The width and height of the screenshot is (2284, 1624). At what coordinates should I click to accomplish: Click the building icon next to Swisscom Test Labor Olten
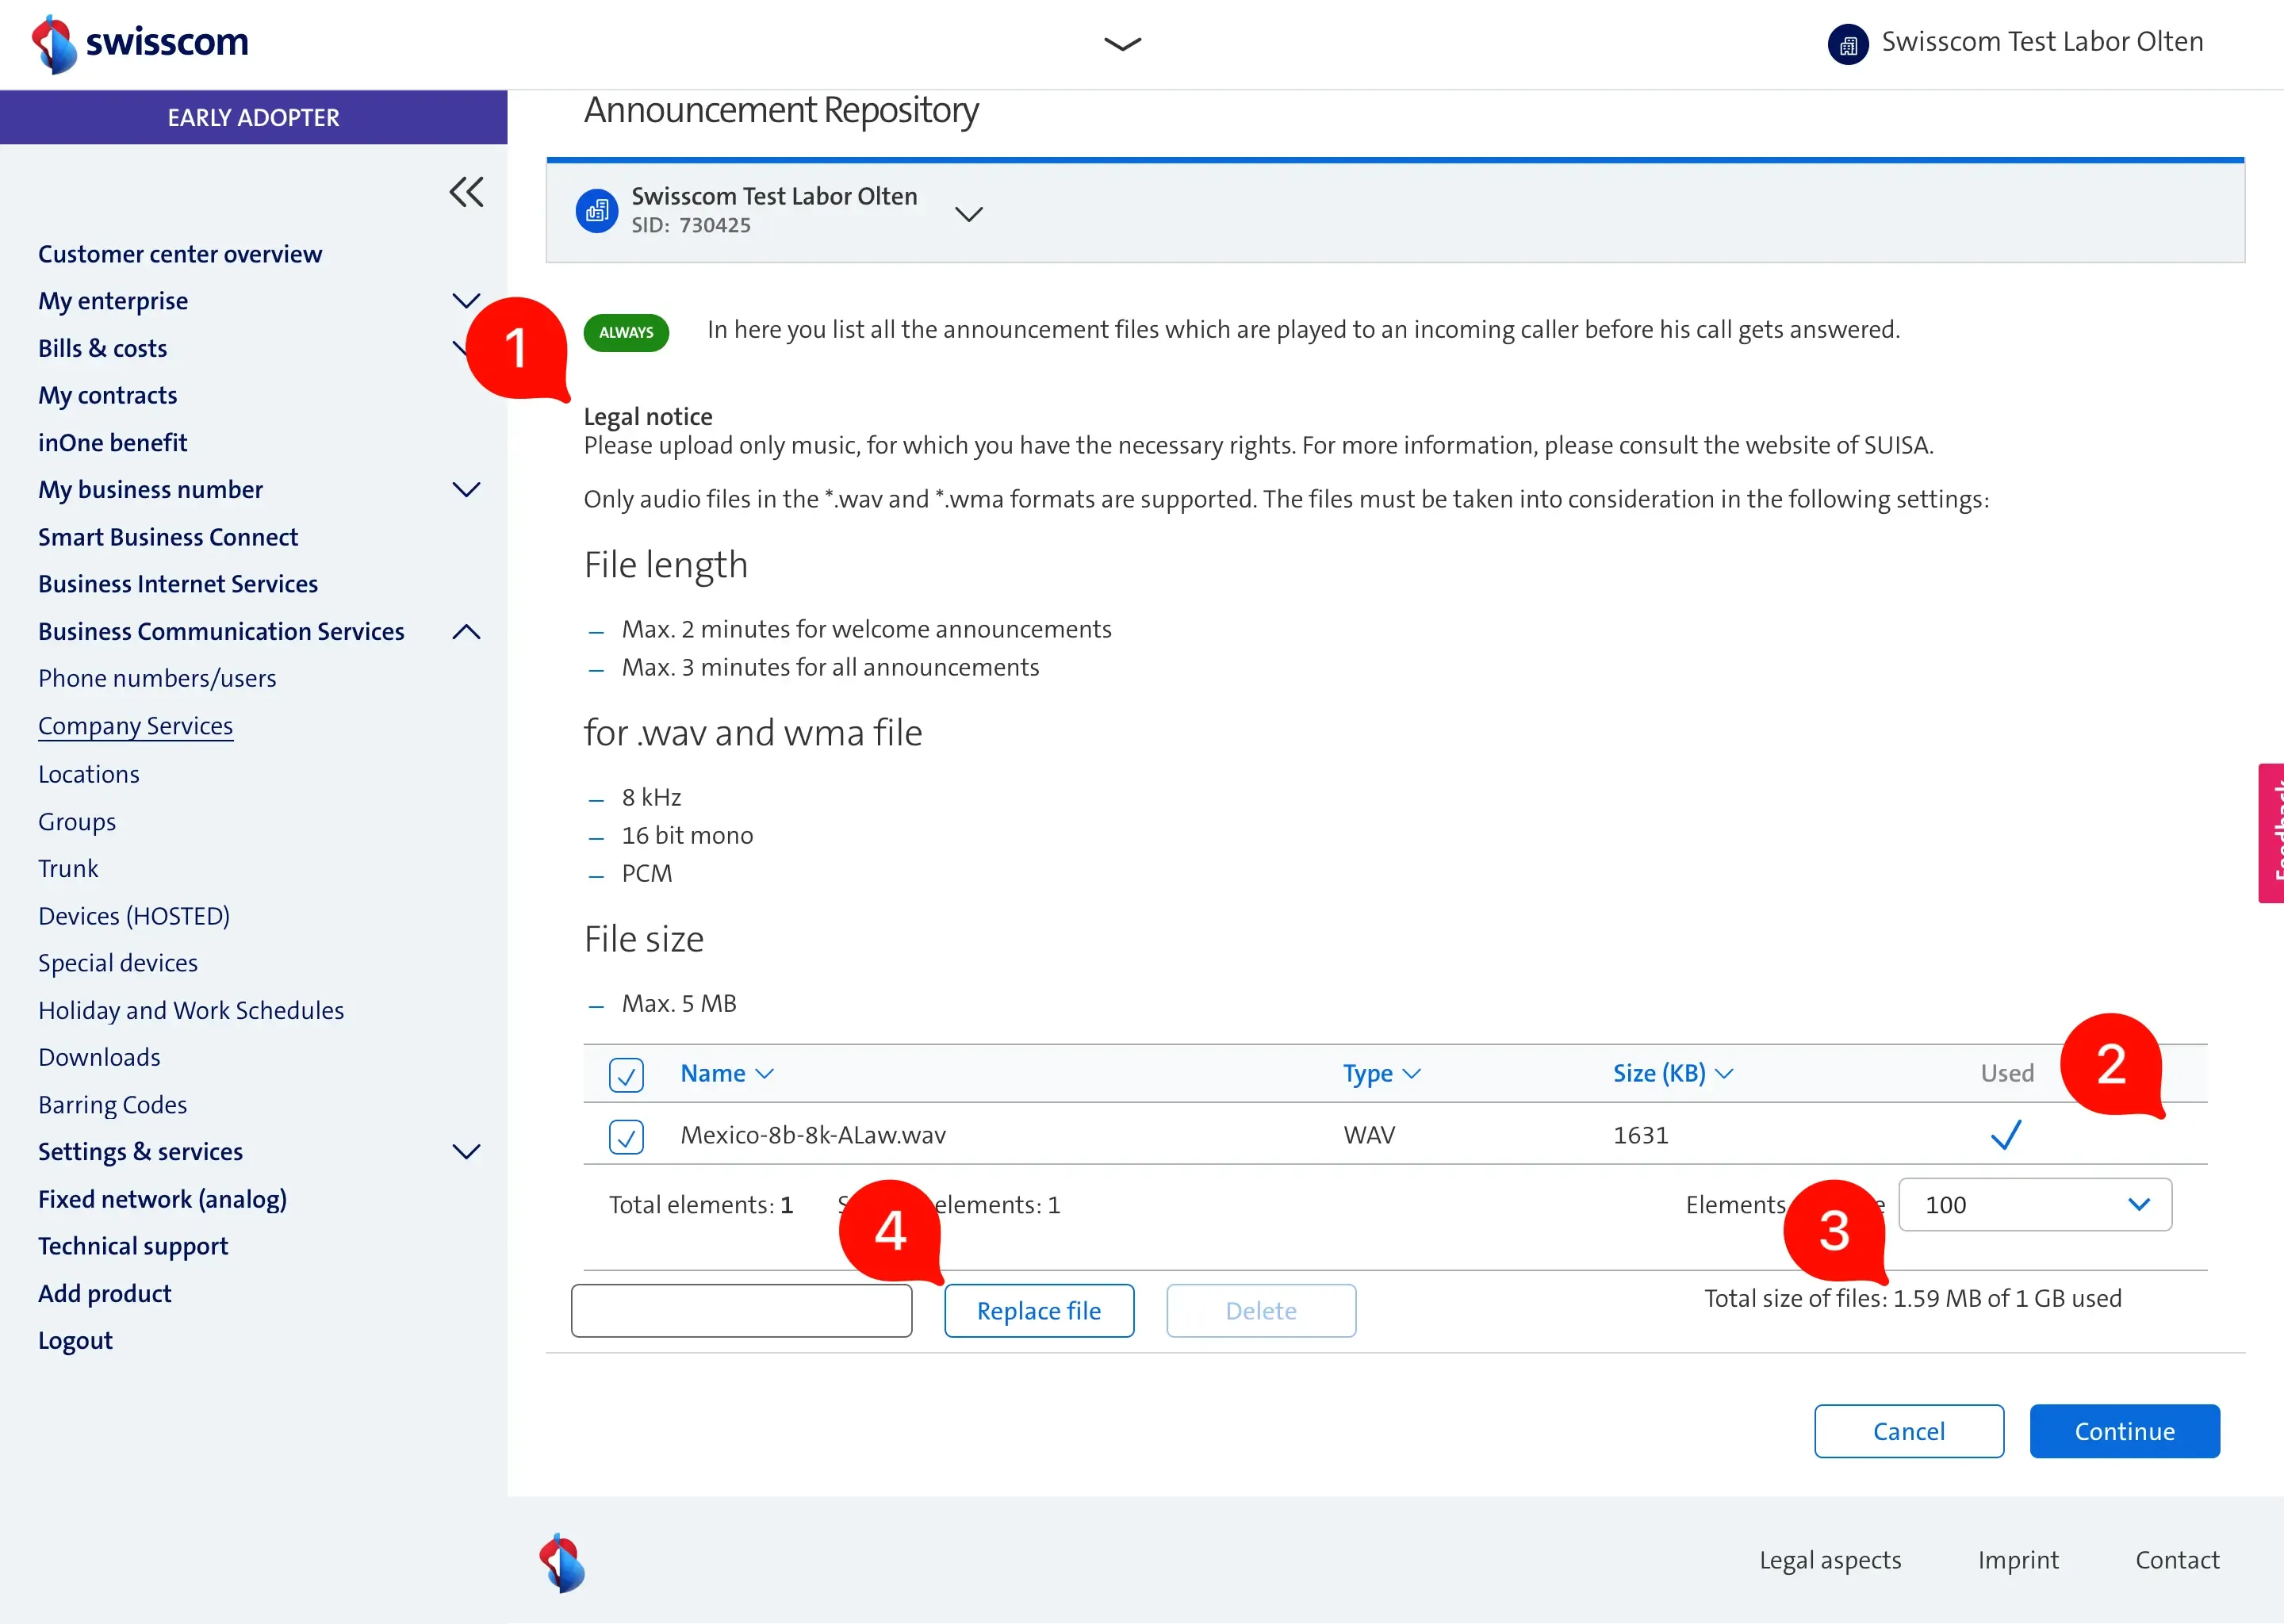[1847, 43]
